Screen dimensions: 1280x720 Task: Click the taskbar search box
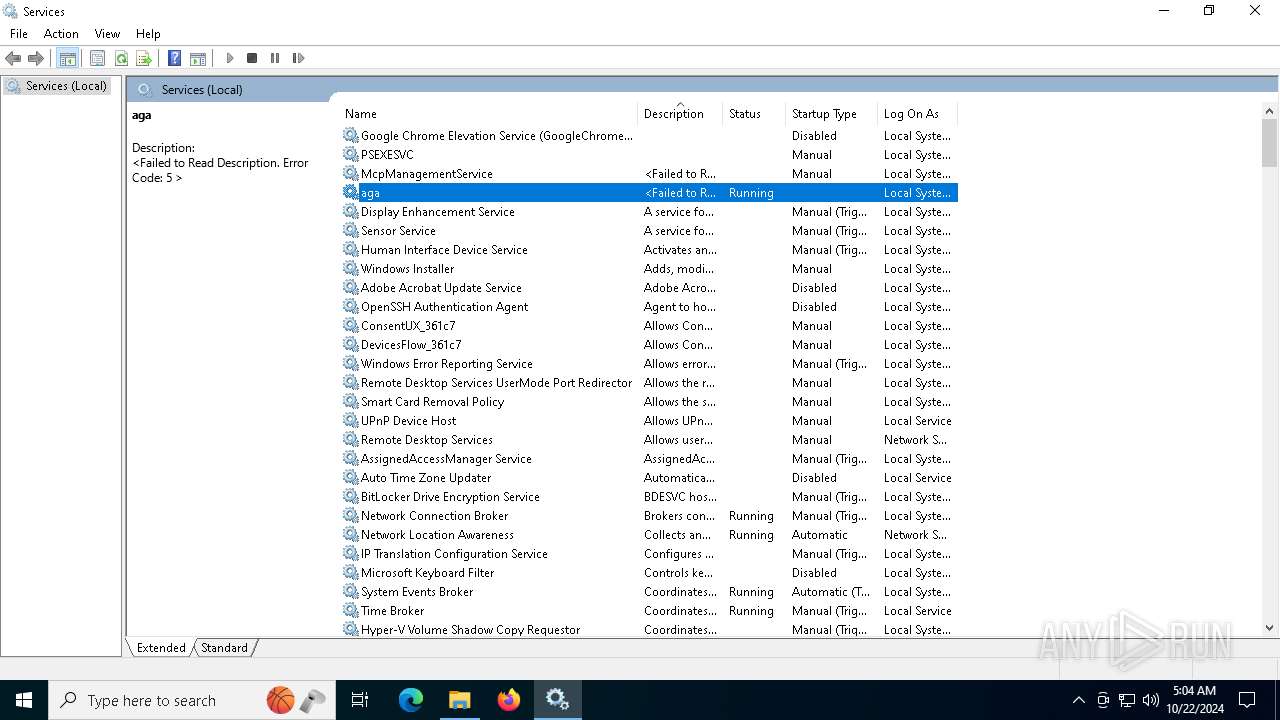[193, 700]
